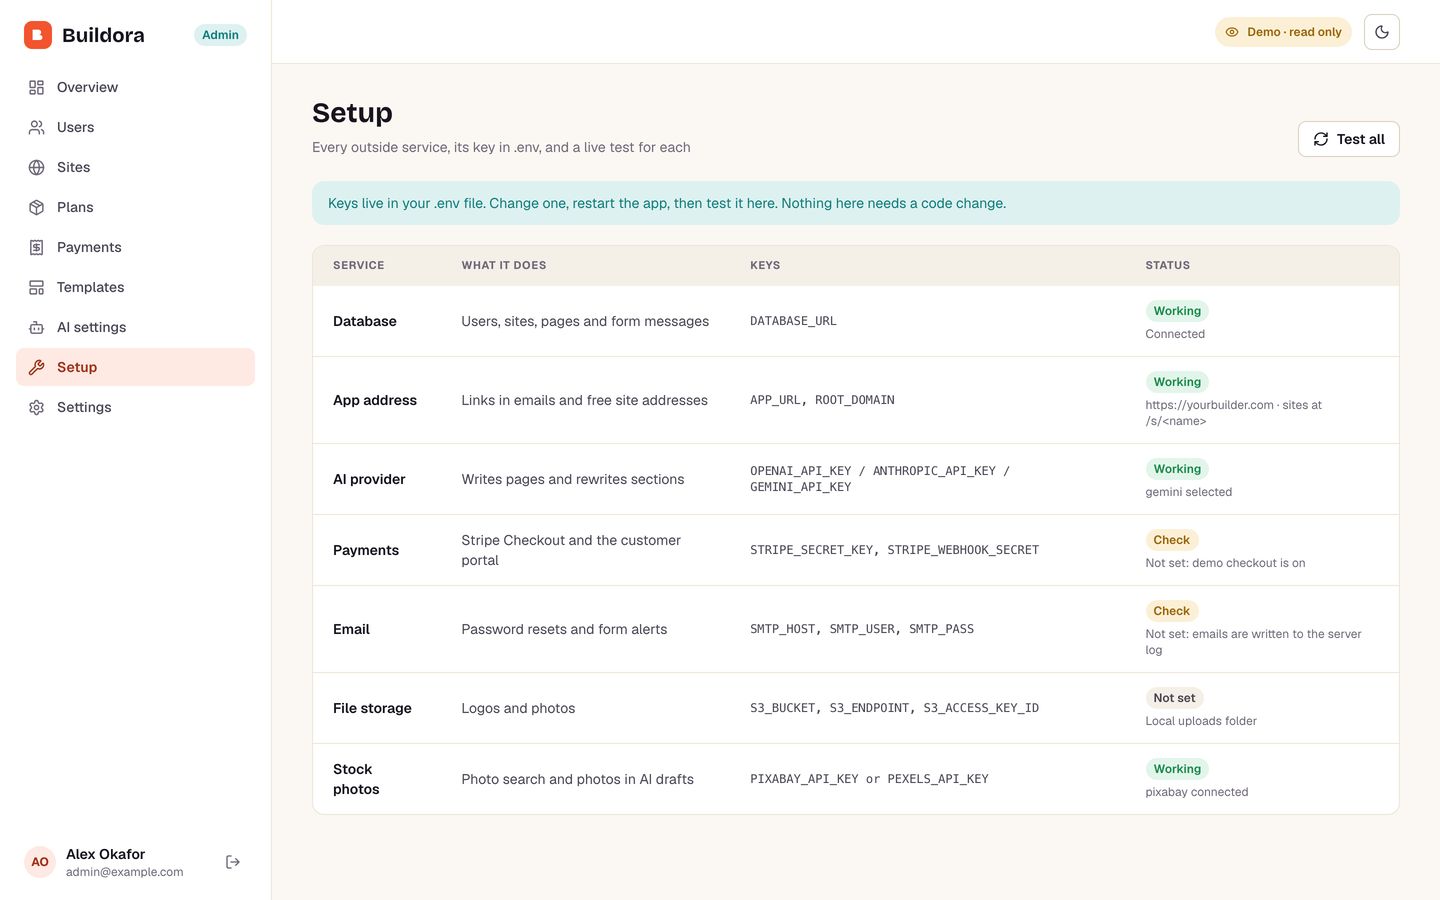Click the Keys live in .env info banner
This screenshot has width=1440, height=900.
tap(856, 203)
